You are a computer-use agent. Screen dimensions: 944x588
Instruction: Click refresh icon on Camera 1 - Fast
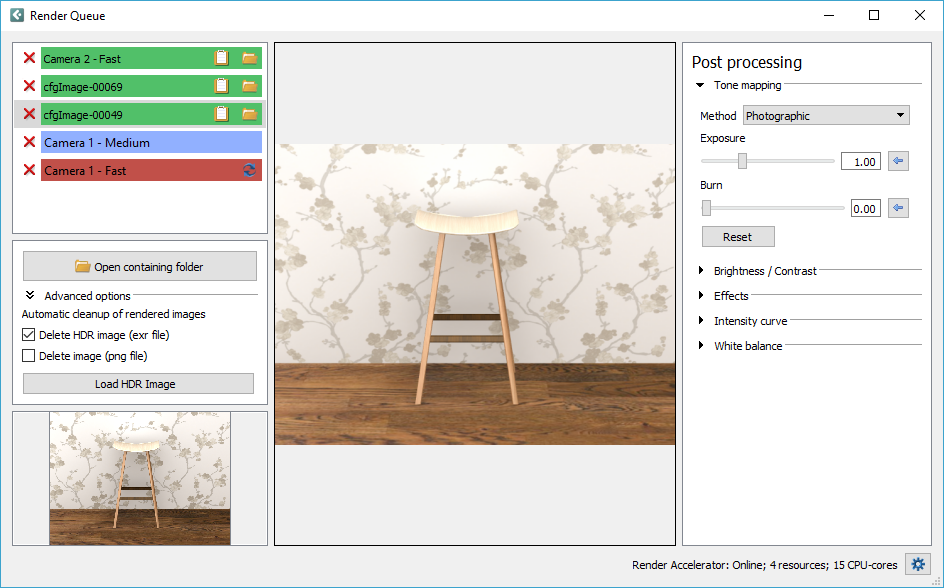tap(249, 171)
